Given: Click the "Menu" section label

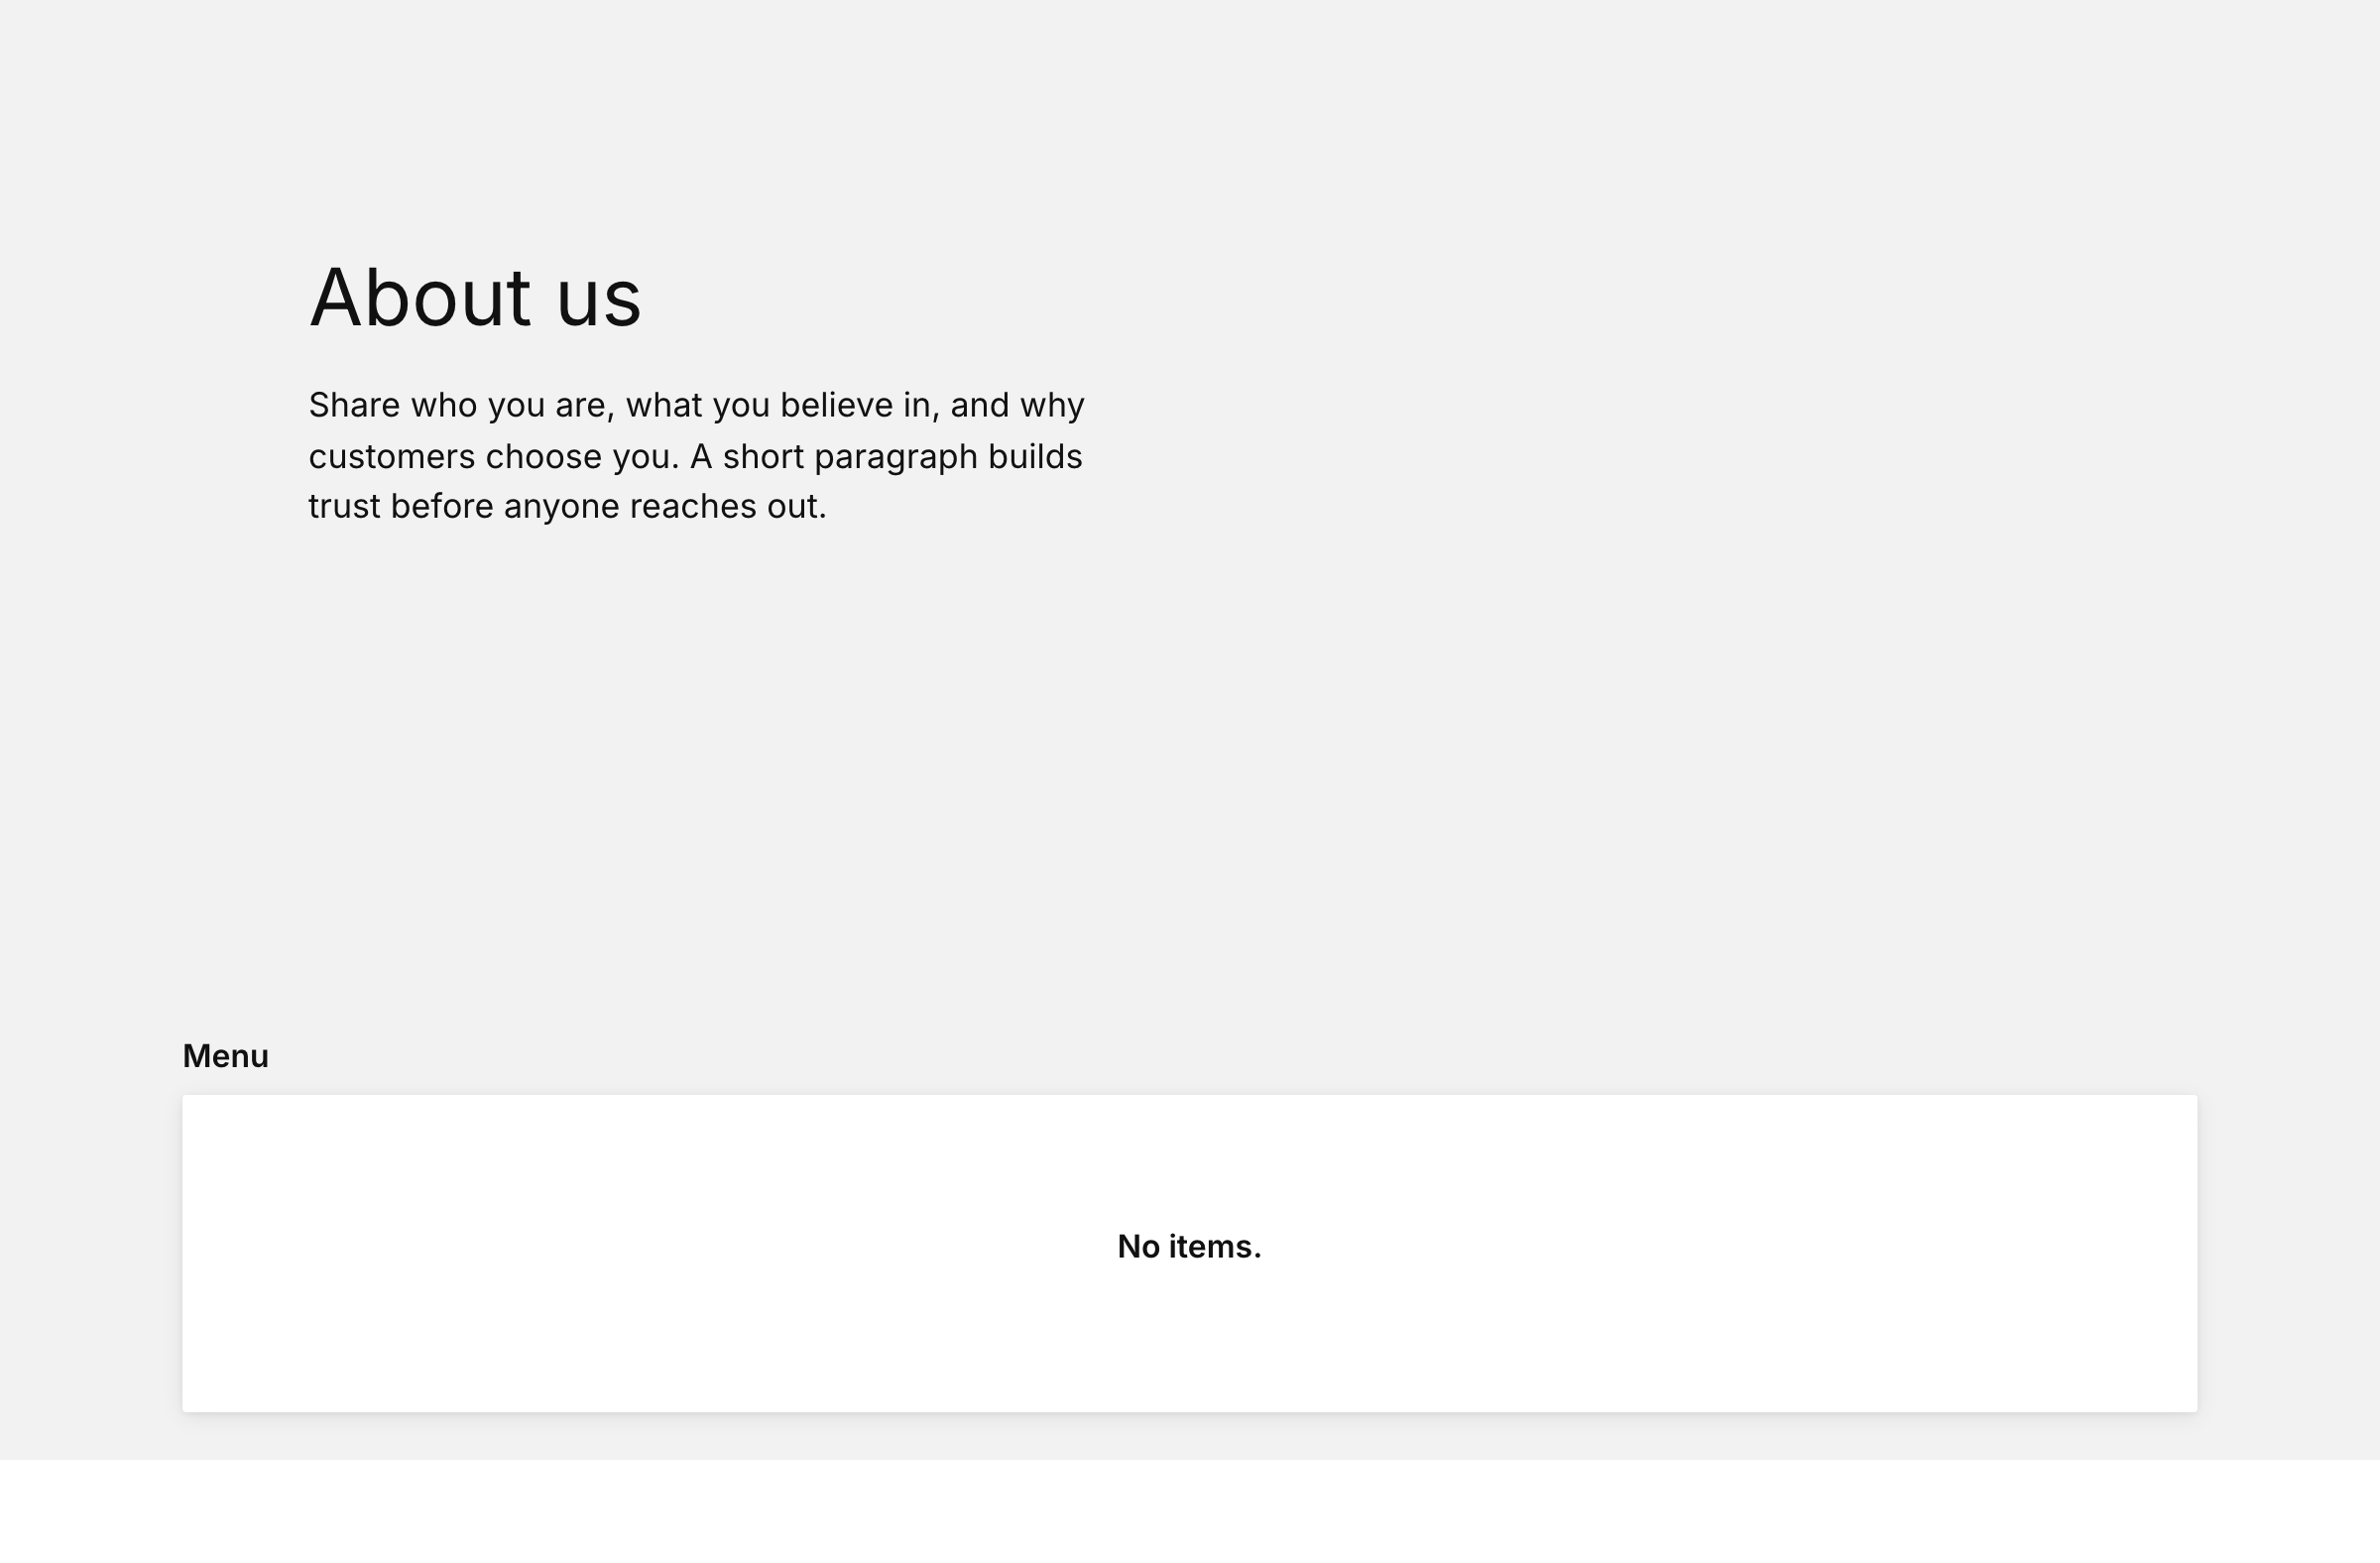Looking at the screenshot, I should [x=225, y=1056].
